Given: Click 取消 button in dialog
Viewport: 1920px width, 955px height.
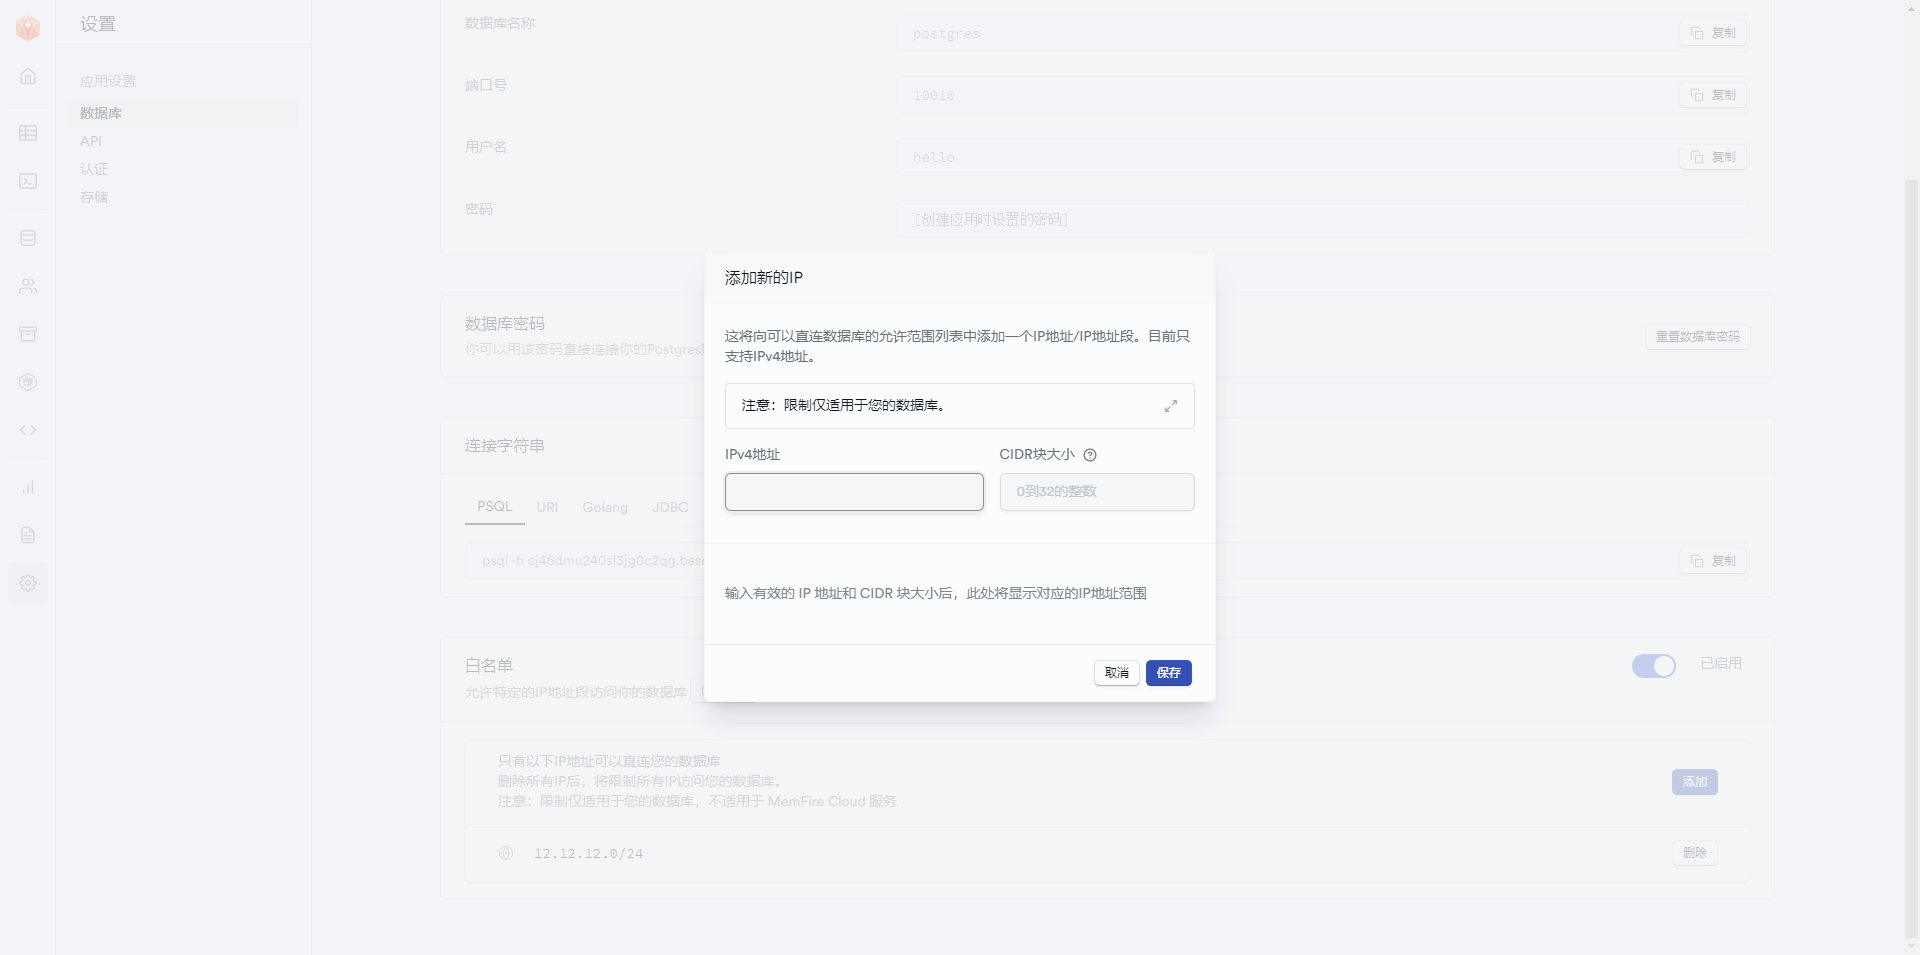Looking at the screenshot, I should 1117,673.
